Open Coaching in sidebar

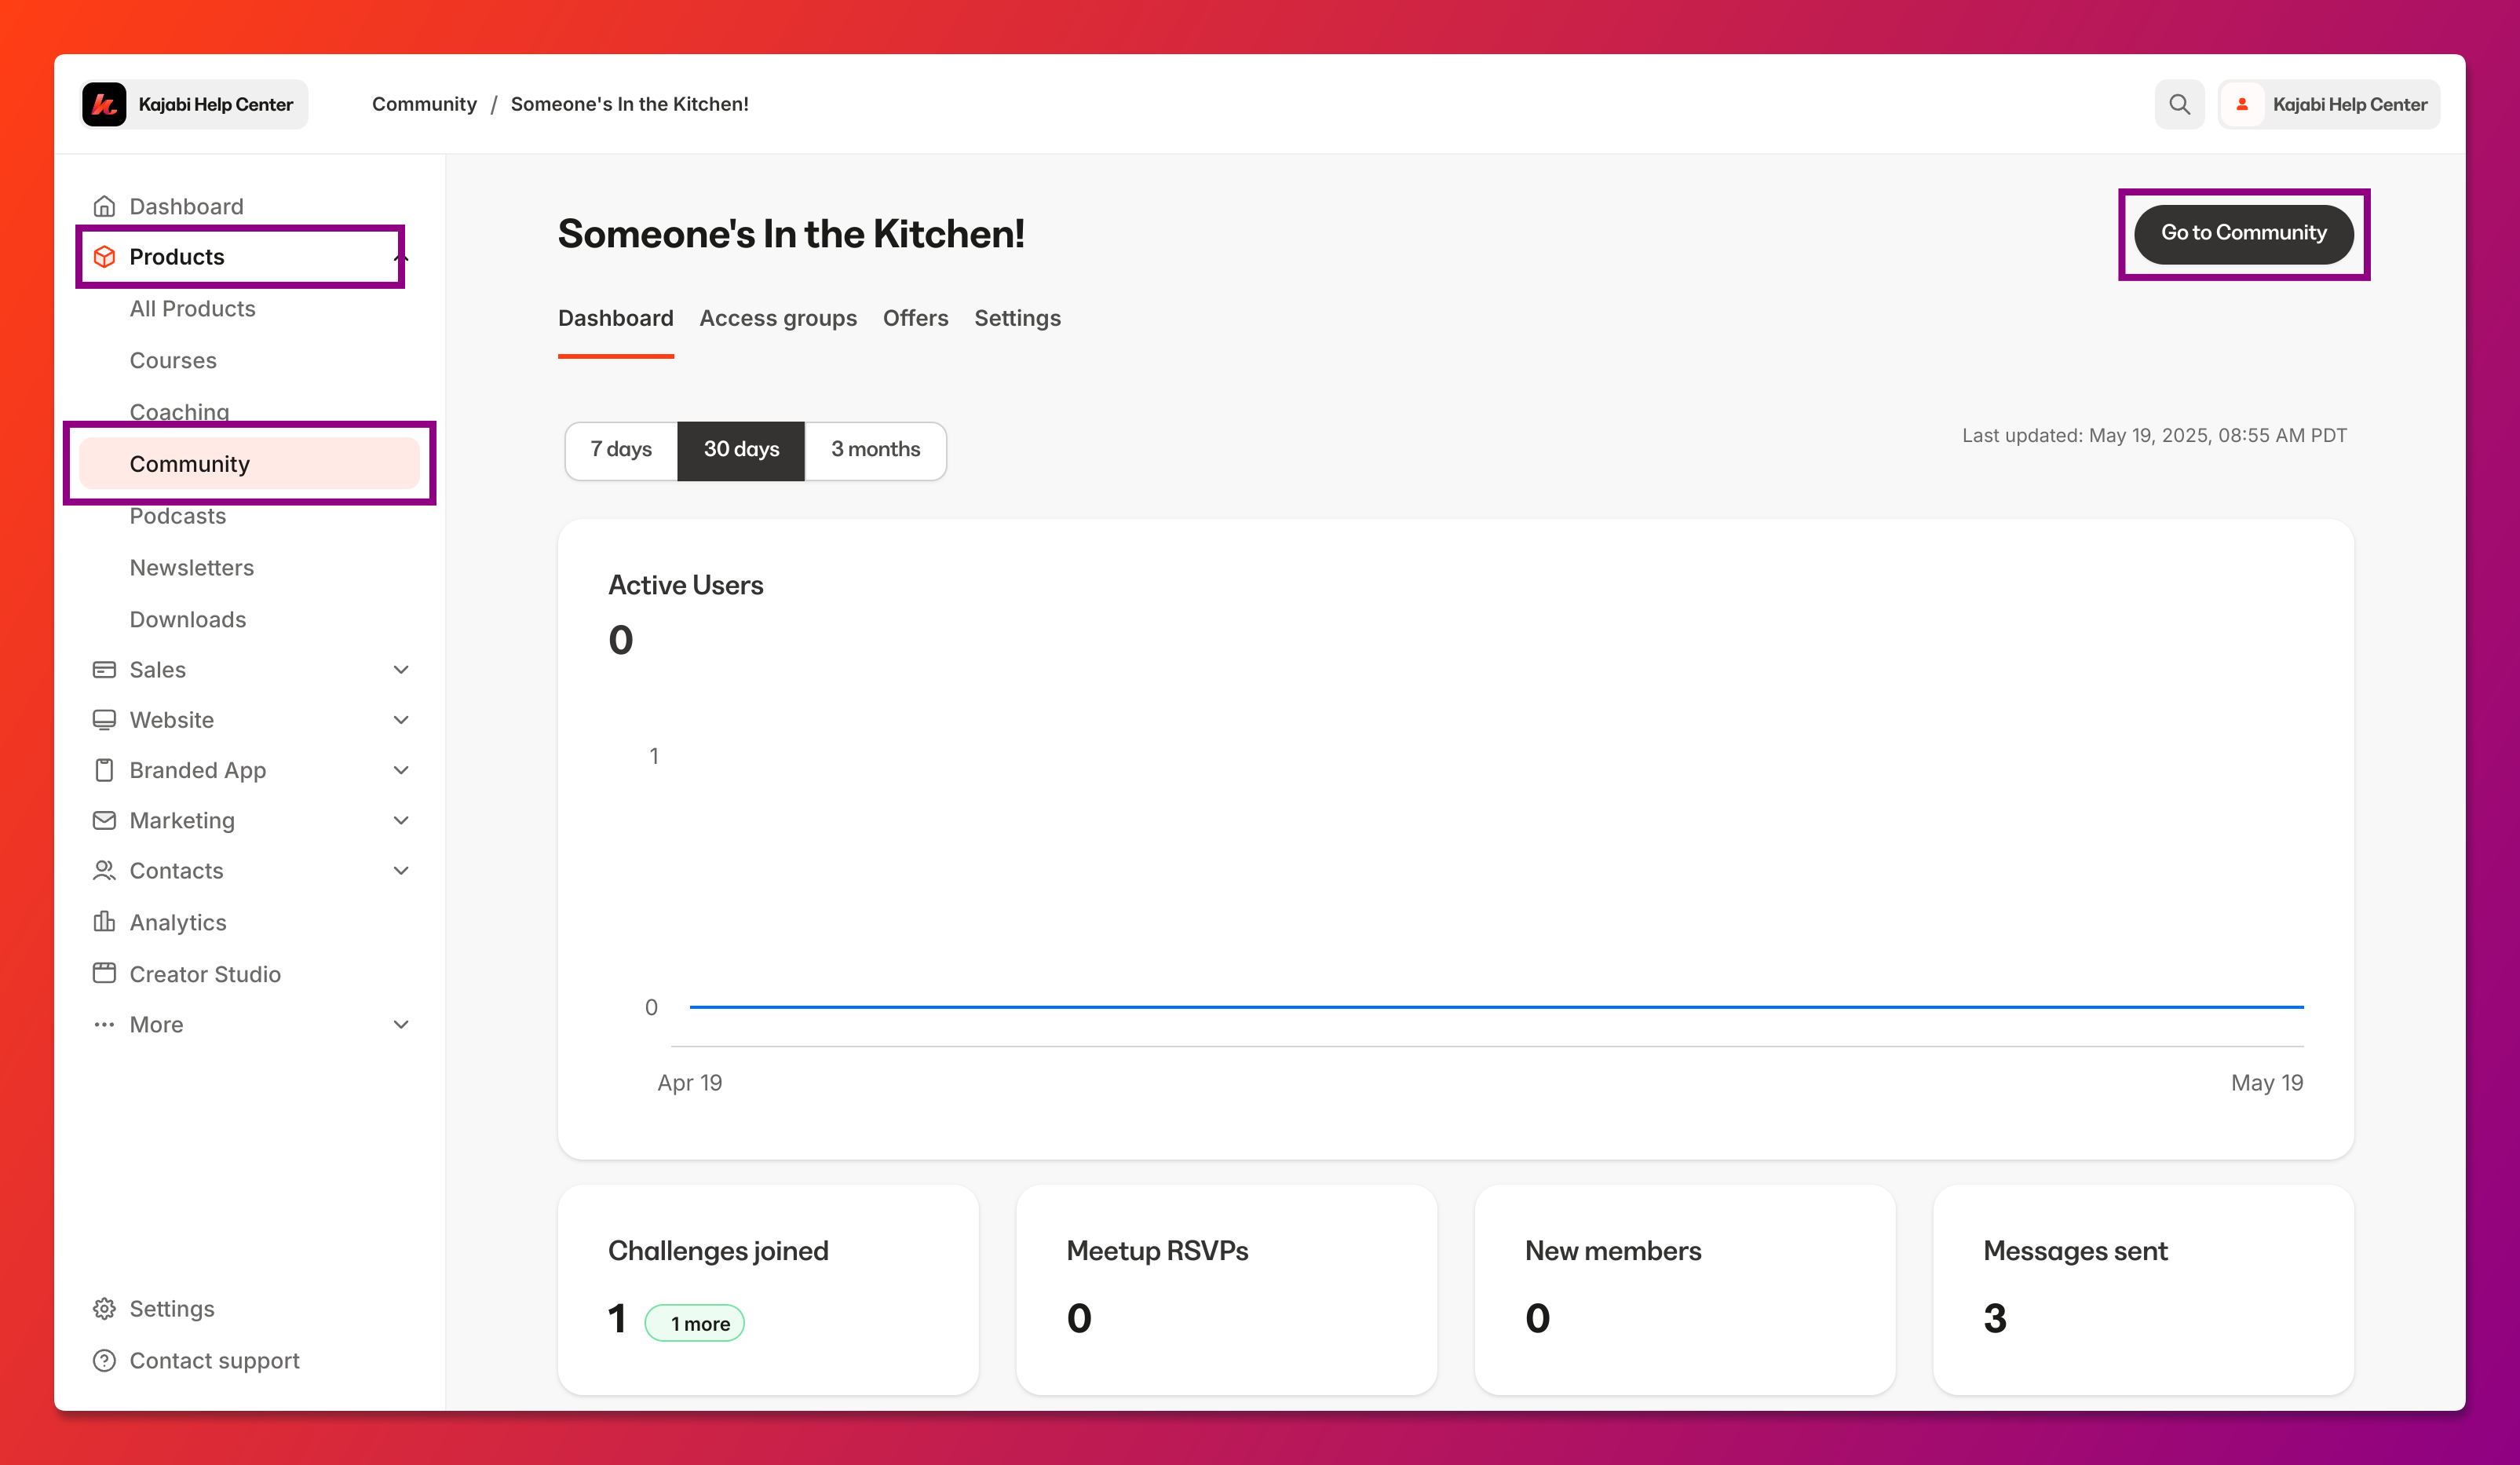pos(180,412)
